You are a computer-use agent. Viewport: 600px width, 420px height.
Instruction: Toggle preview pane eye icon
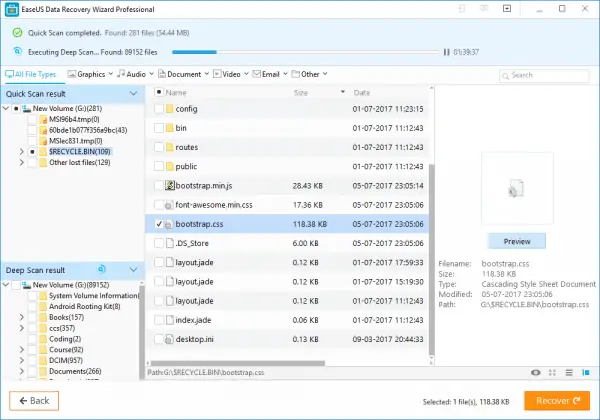pyautogui.click(x=535, y=373)
